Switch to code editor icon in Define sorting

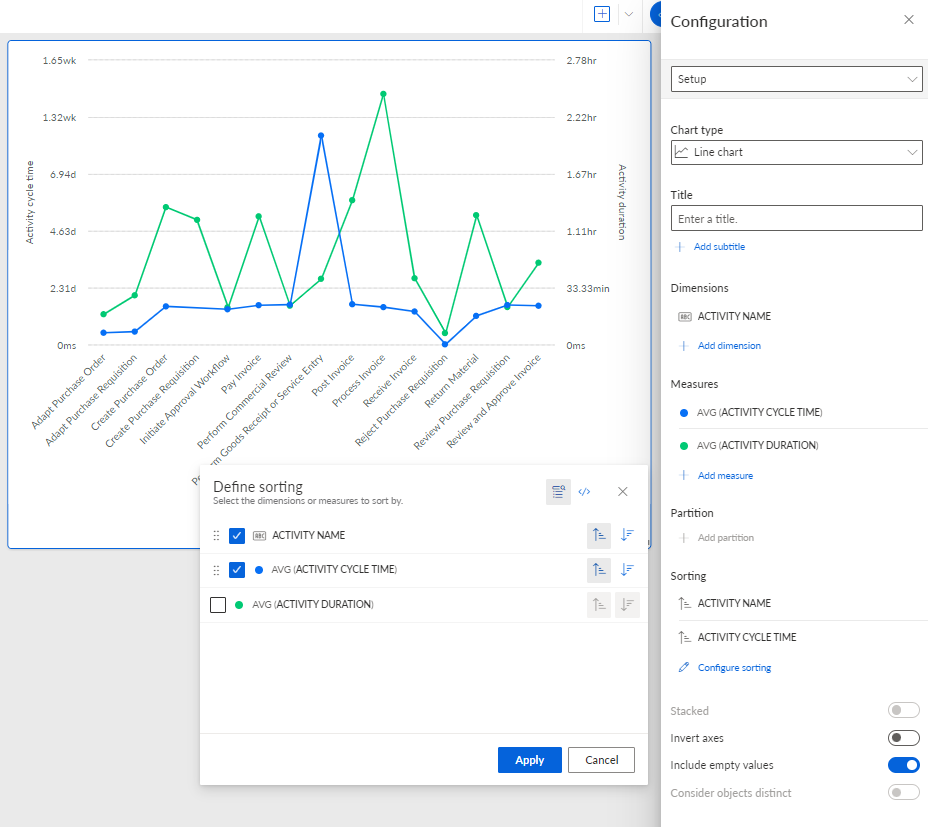tap(584, 492)
